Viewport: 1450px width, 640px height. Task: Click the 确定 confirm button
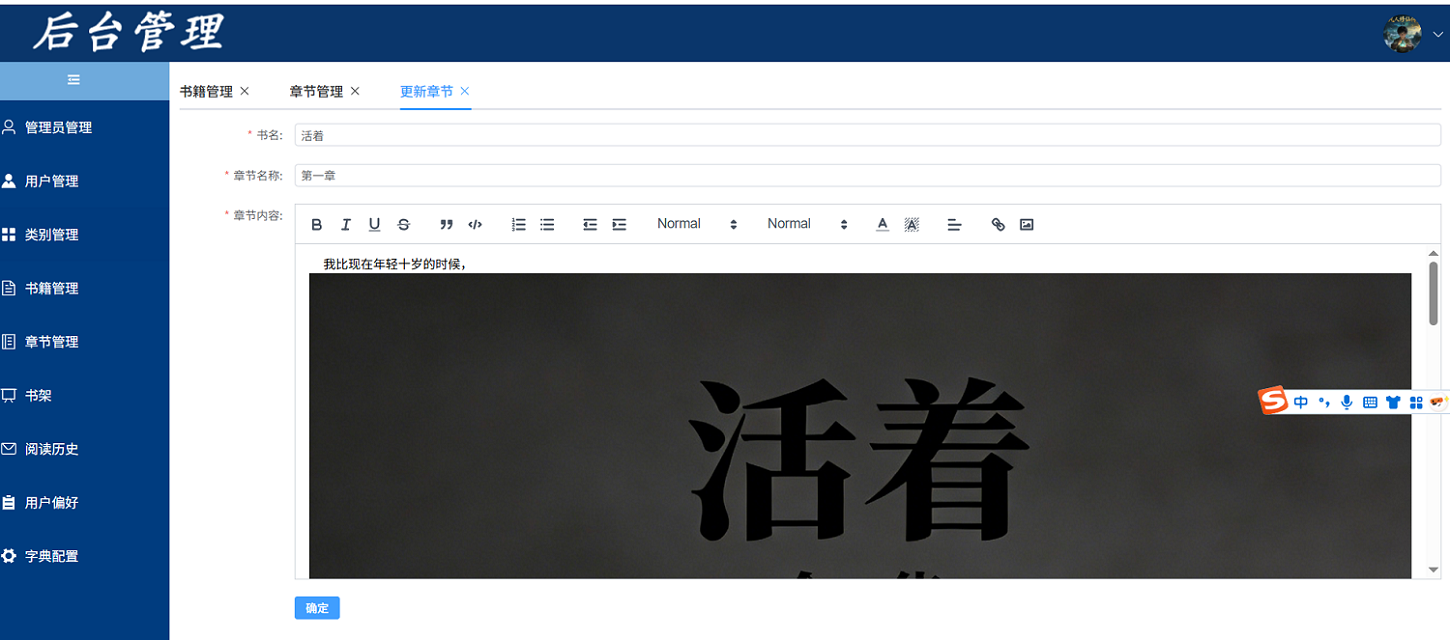tap(316, 607)
